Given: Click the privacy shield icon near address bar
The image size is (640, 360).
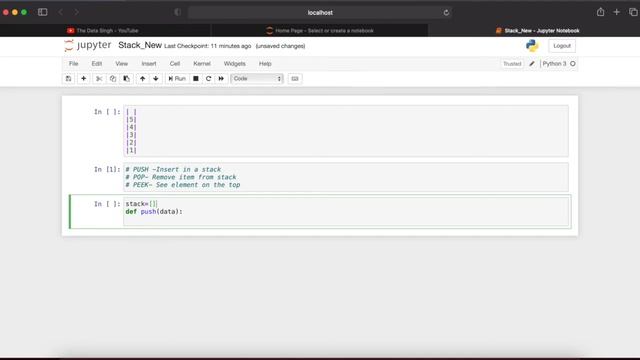Looking at the screenshot, I should point(178,12).
